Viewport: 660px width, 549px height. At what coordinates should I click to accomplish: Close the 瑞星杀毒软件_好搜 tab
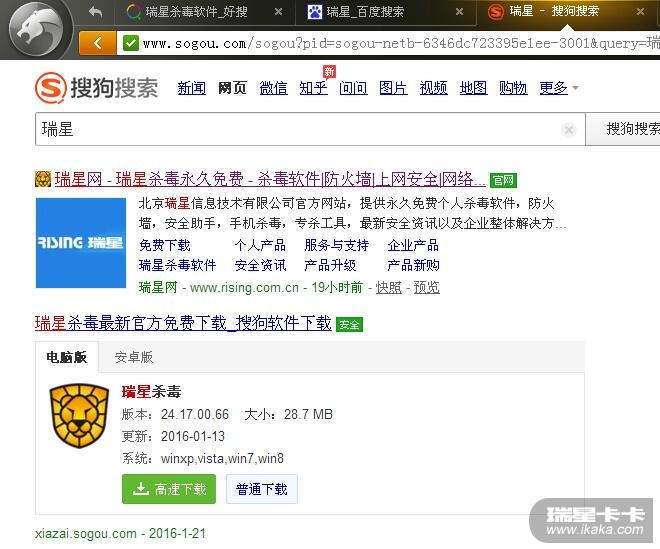(x=278, y=12)
